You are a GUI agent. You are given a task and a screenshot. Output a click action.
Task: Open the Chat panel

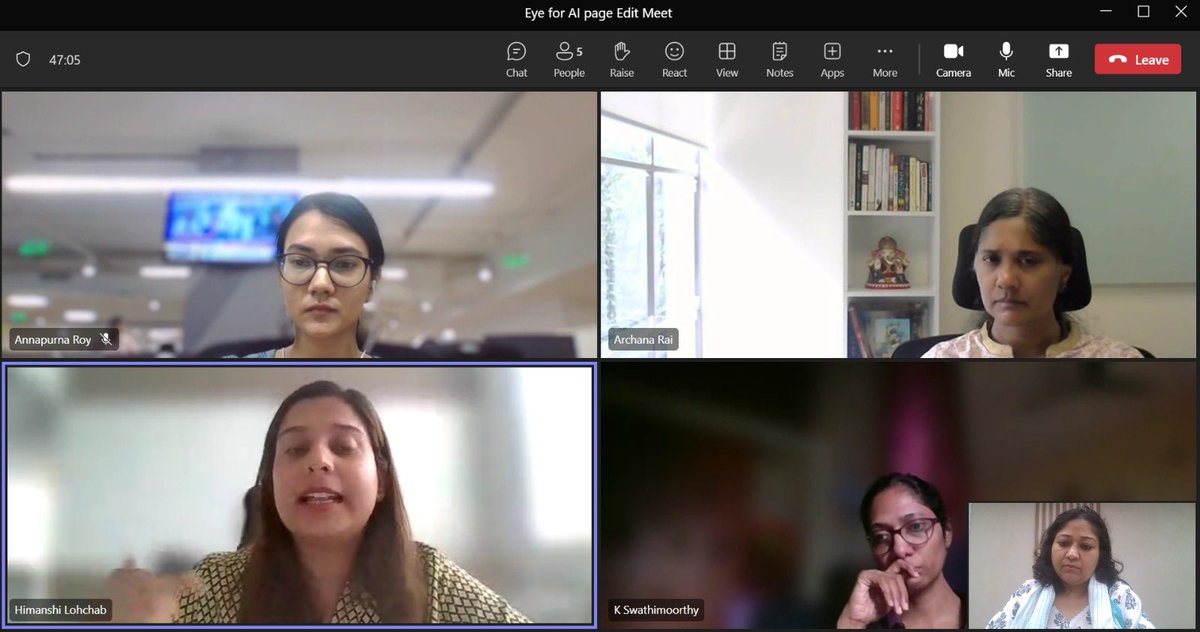[x=516, y=59]
